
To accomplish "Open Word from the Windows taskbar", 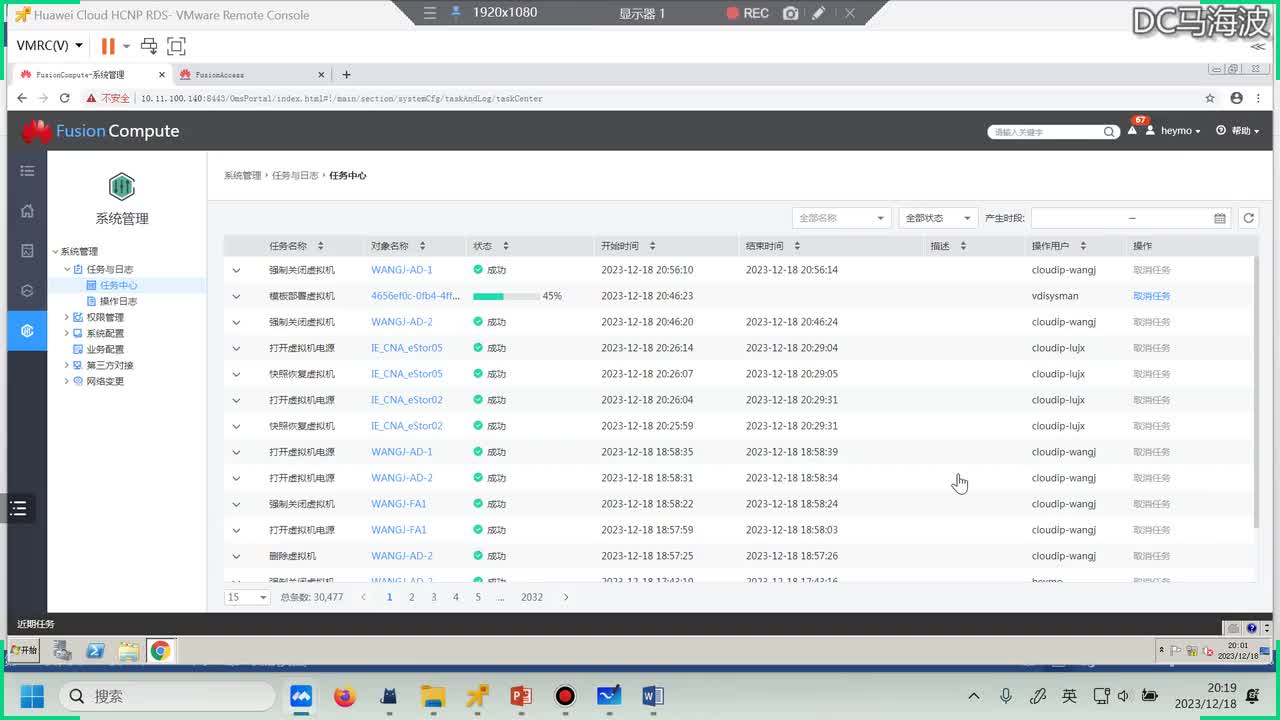I will pyautogui.click(x=653, y=696).
